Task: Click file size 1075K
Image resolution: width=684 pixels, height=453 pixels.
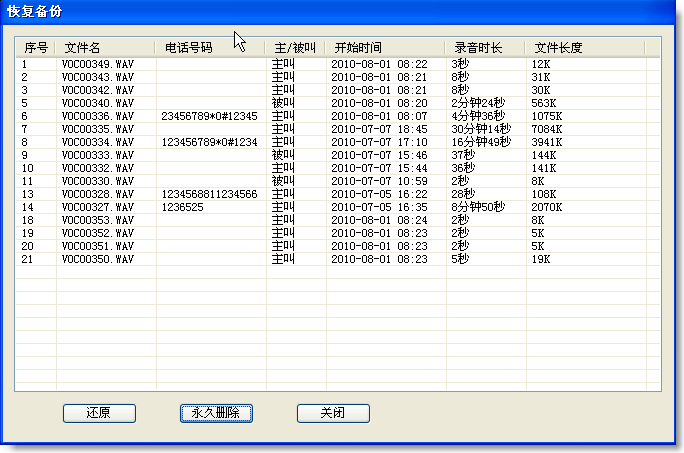Action: (547, 117)
